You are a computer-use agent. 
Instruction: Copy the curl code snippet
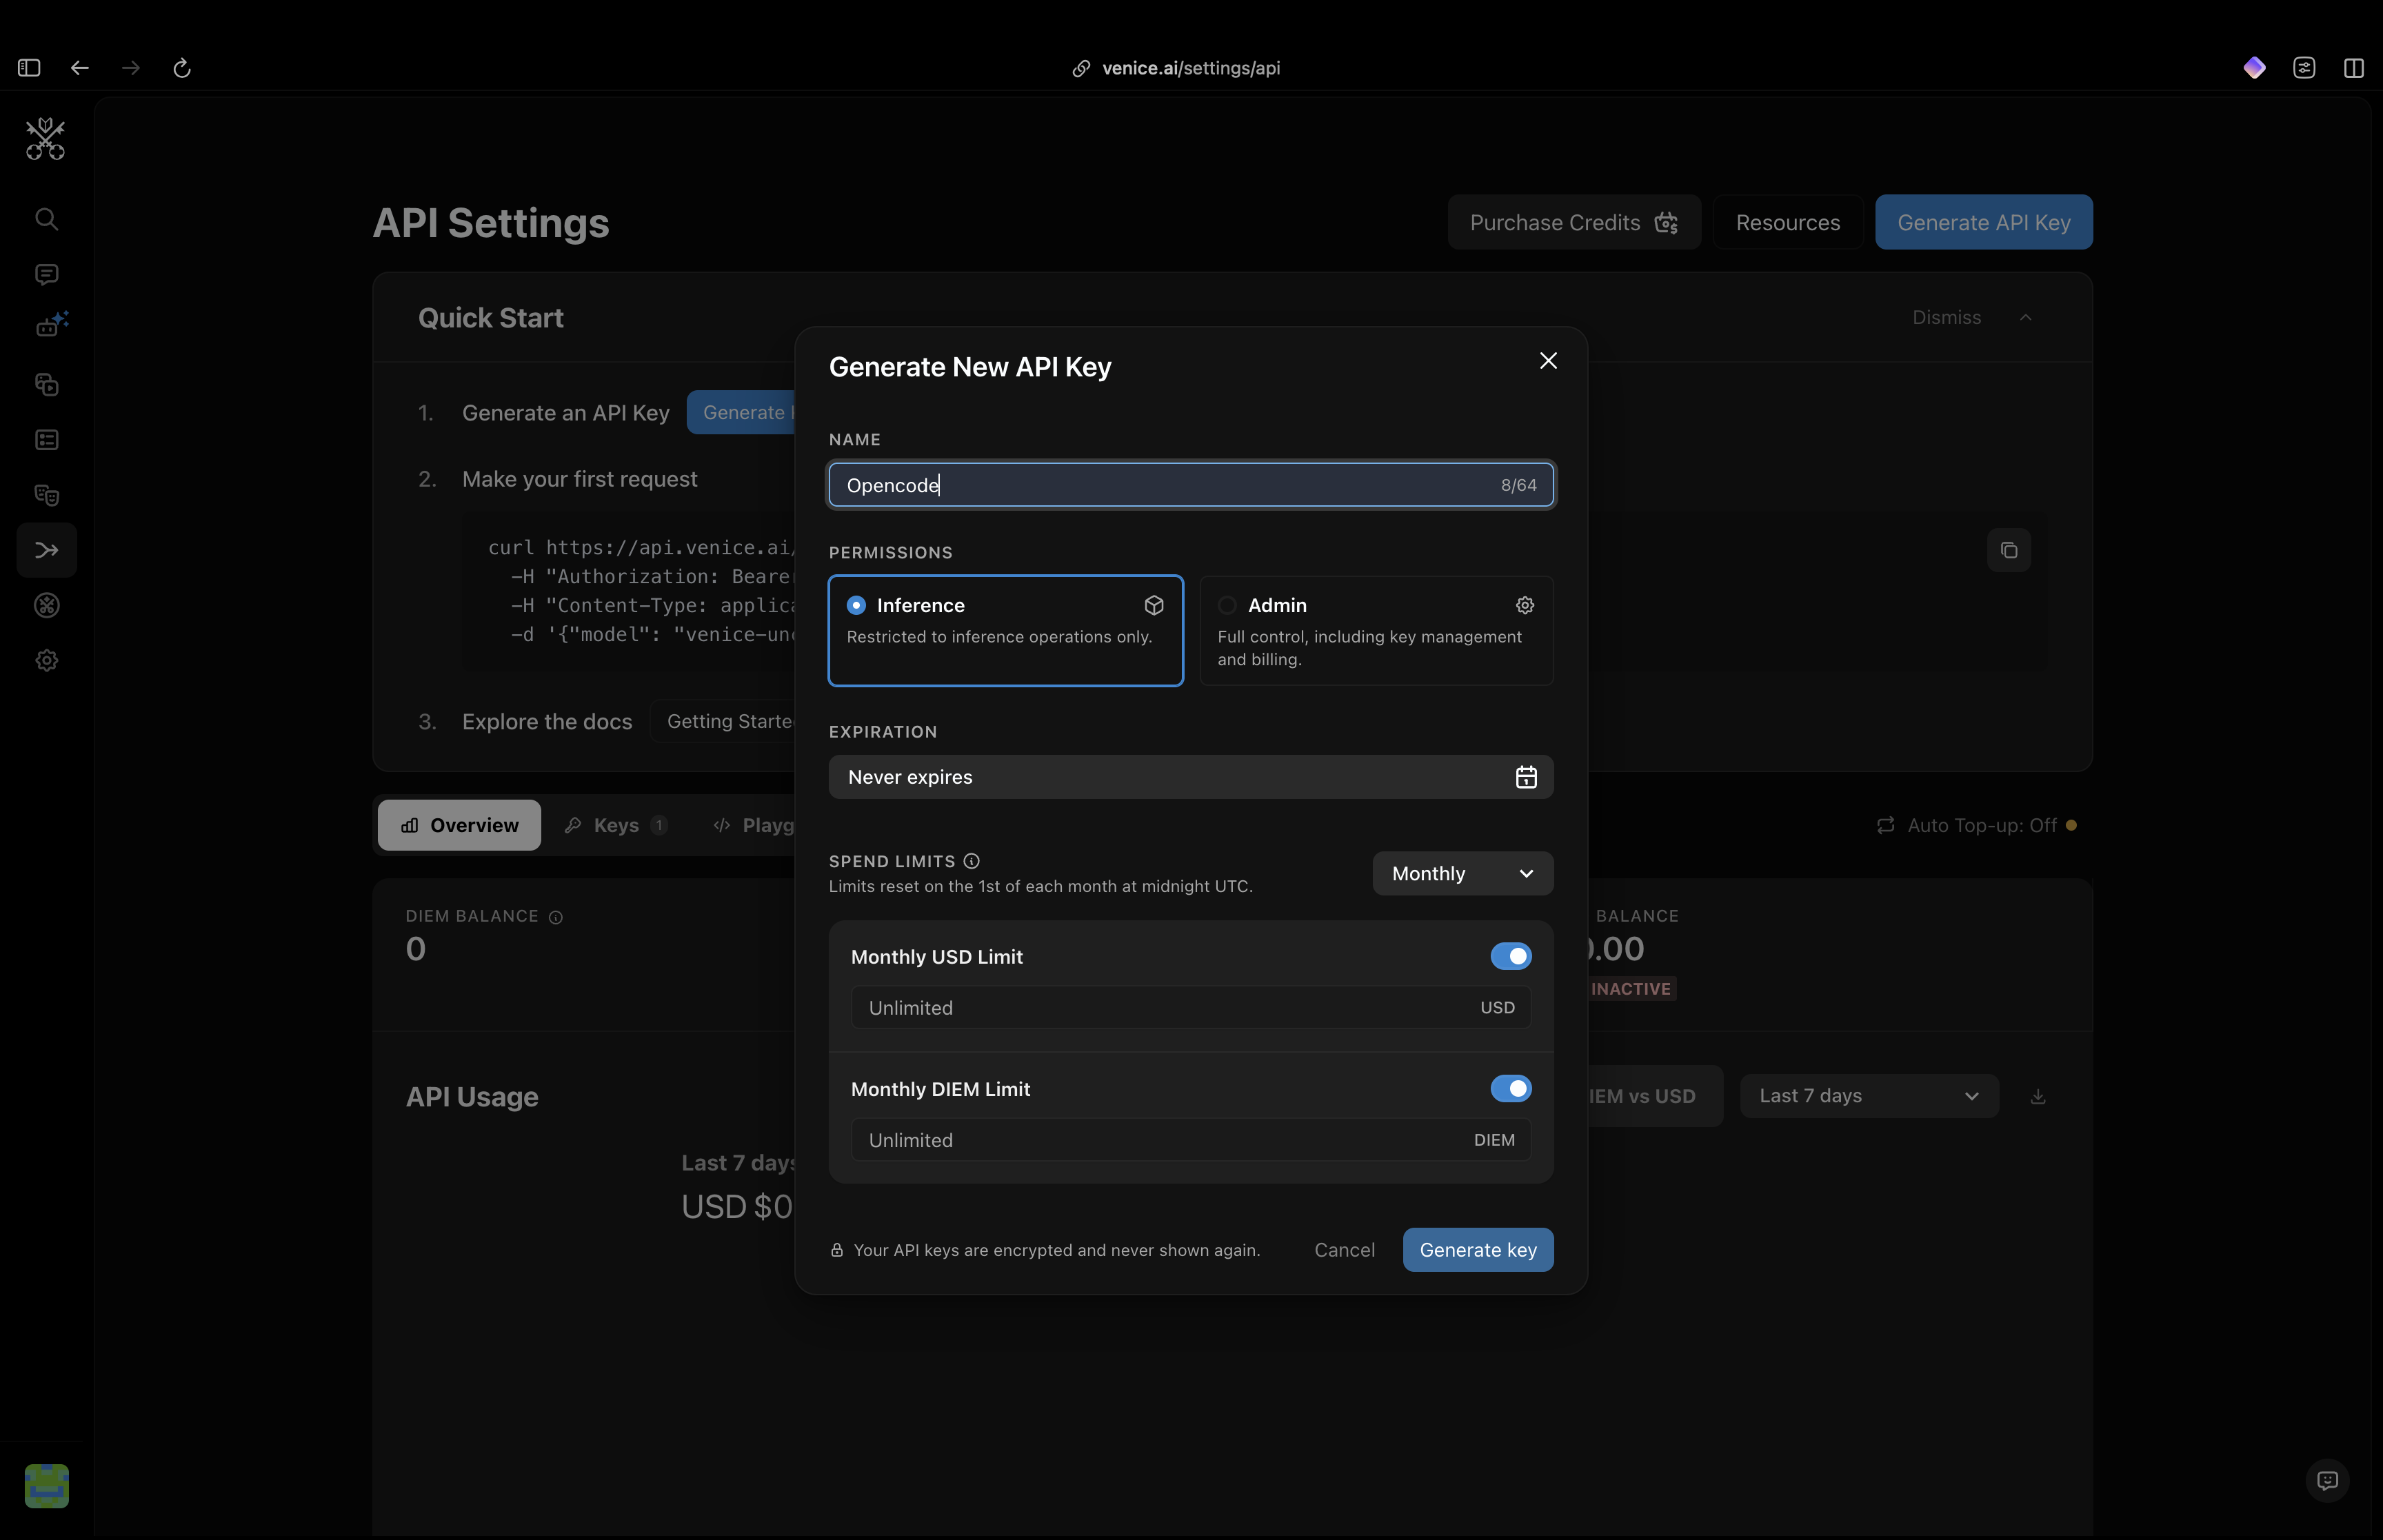click(x=2008, y=550)
